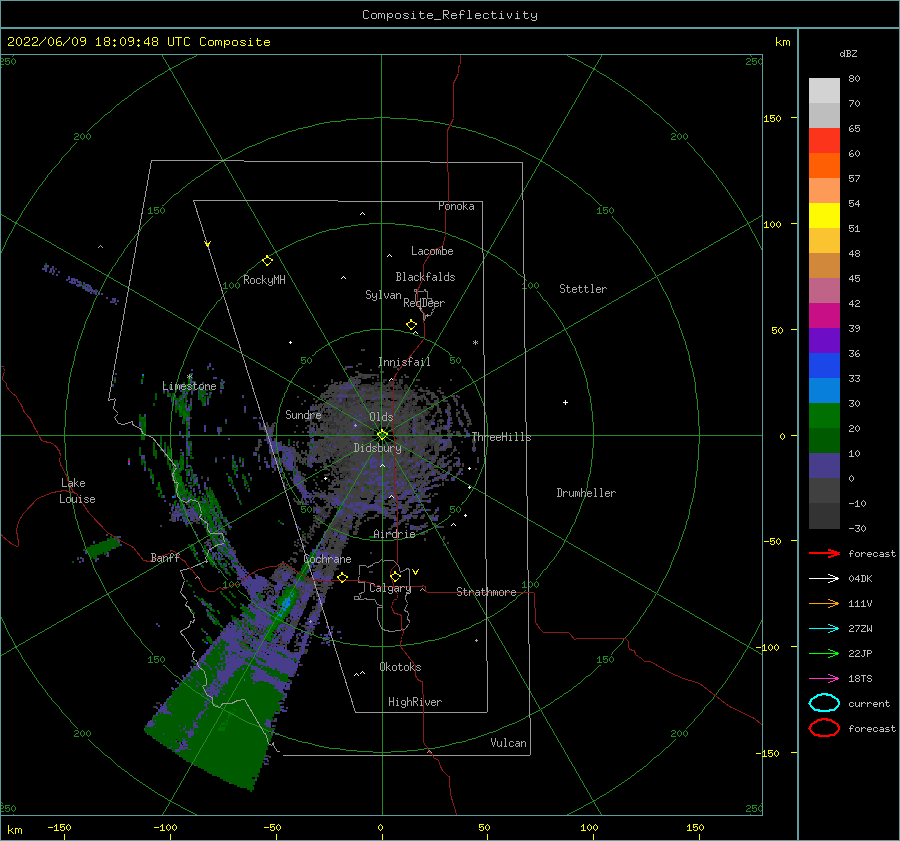The image size is (900, 841).
Task: Click the blue 36 dBZ color swatch
Action: coord(824,366)
